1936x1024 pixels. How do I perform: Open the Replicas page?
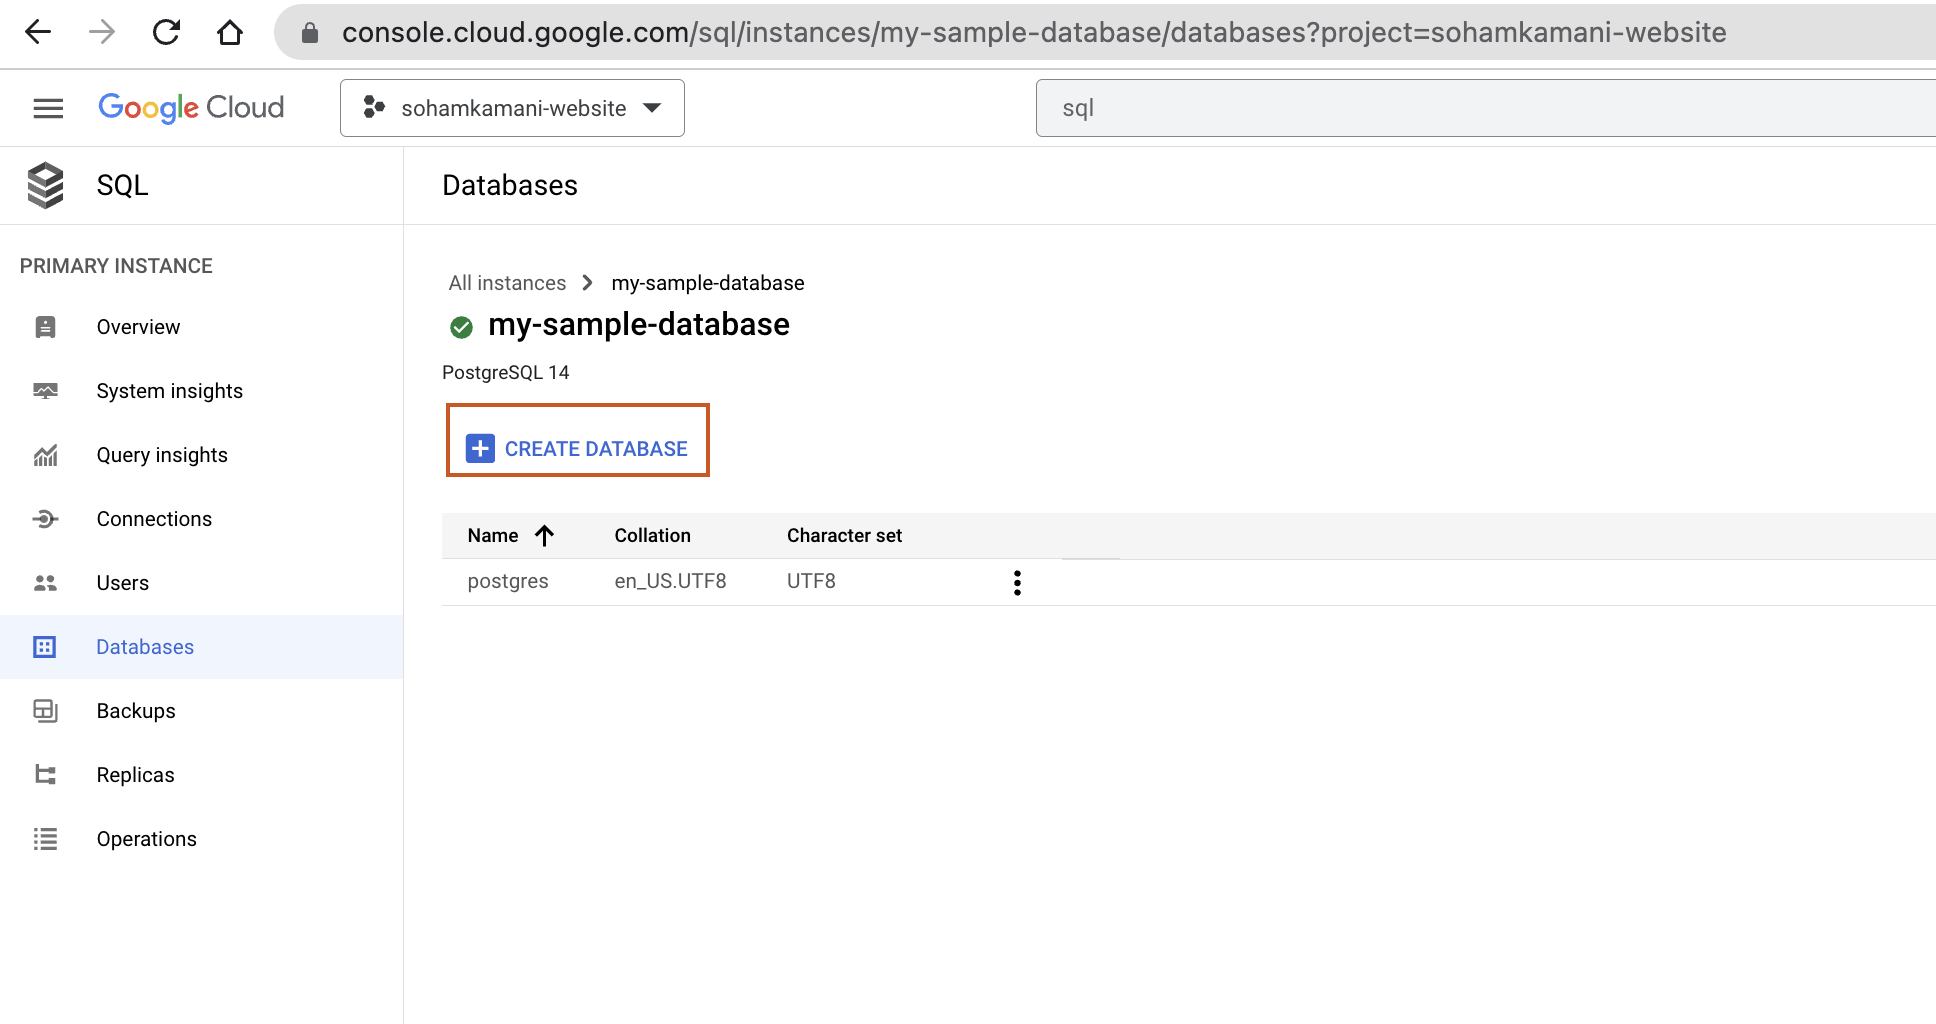135,775
